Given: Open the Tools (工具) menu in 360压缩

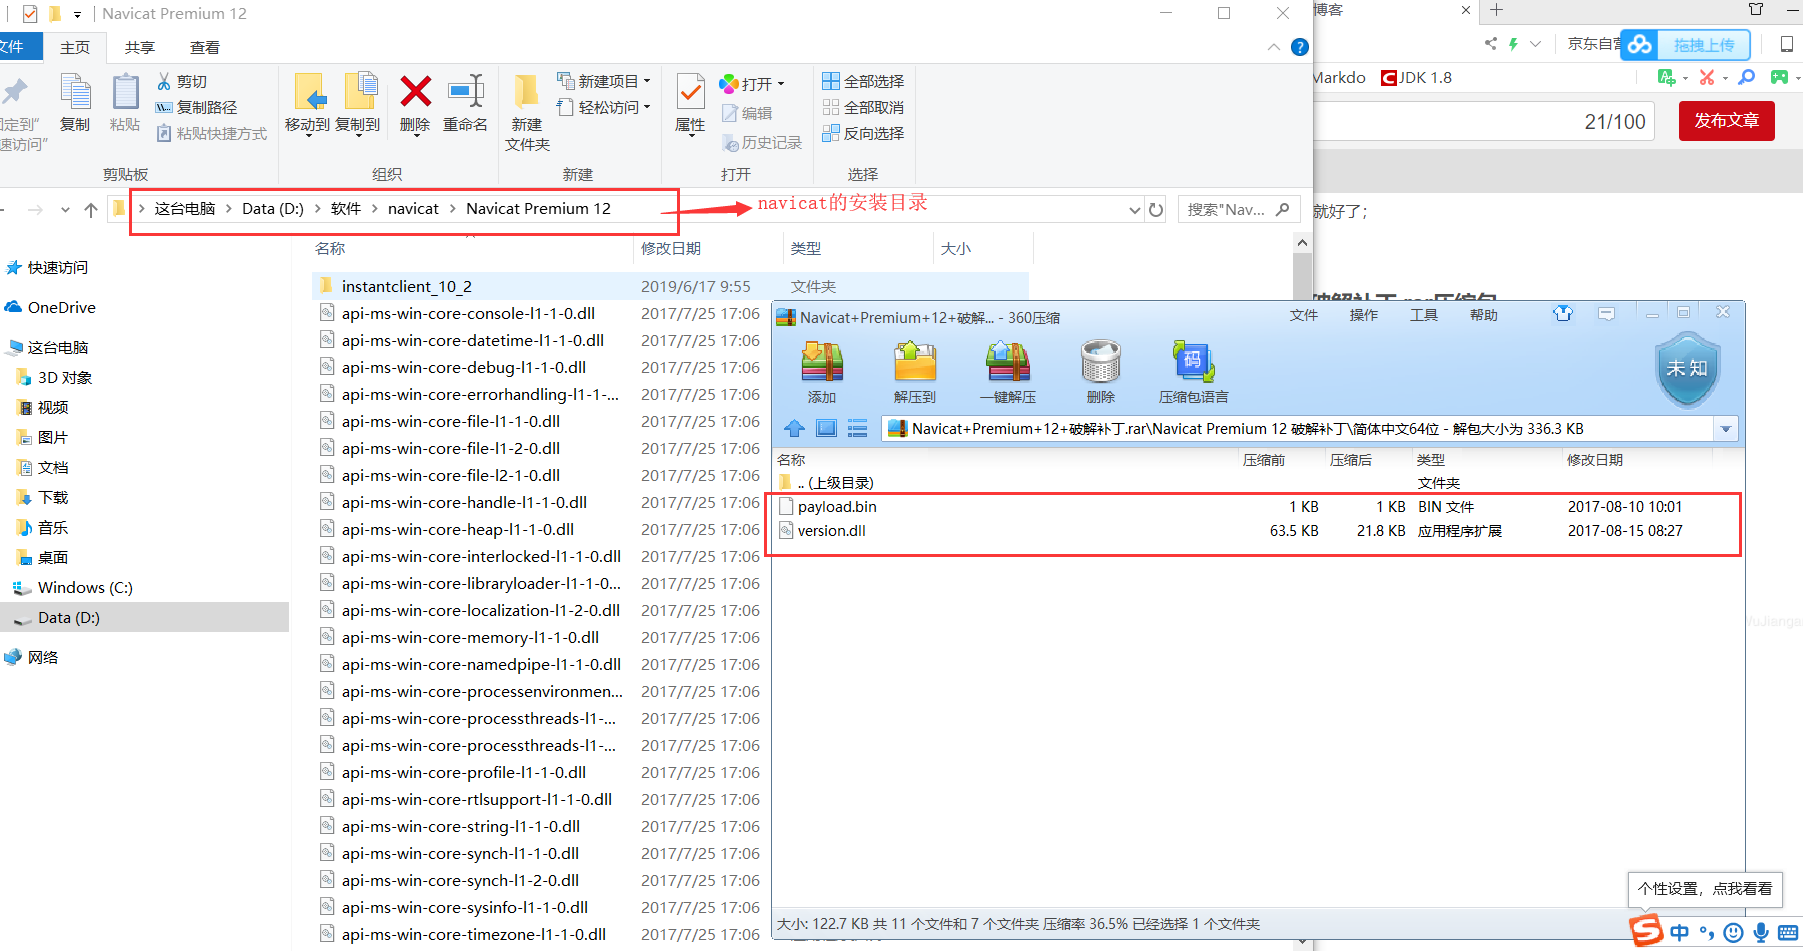Looking at the screenshot, I should click(x=1423, y=315).
